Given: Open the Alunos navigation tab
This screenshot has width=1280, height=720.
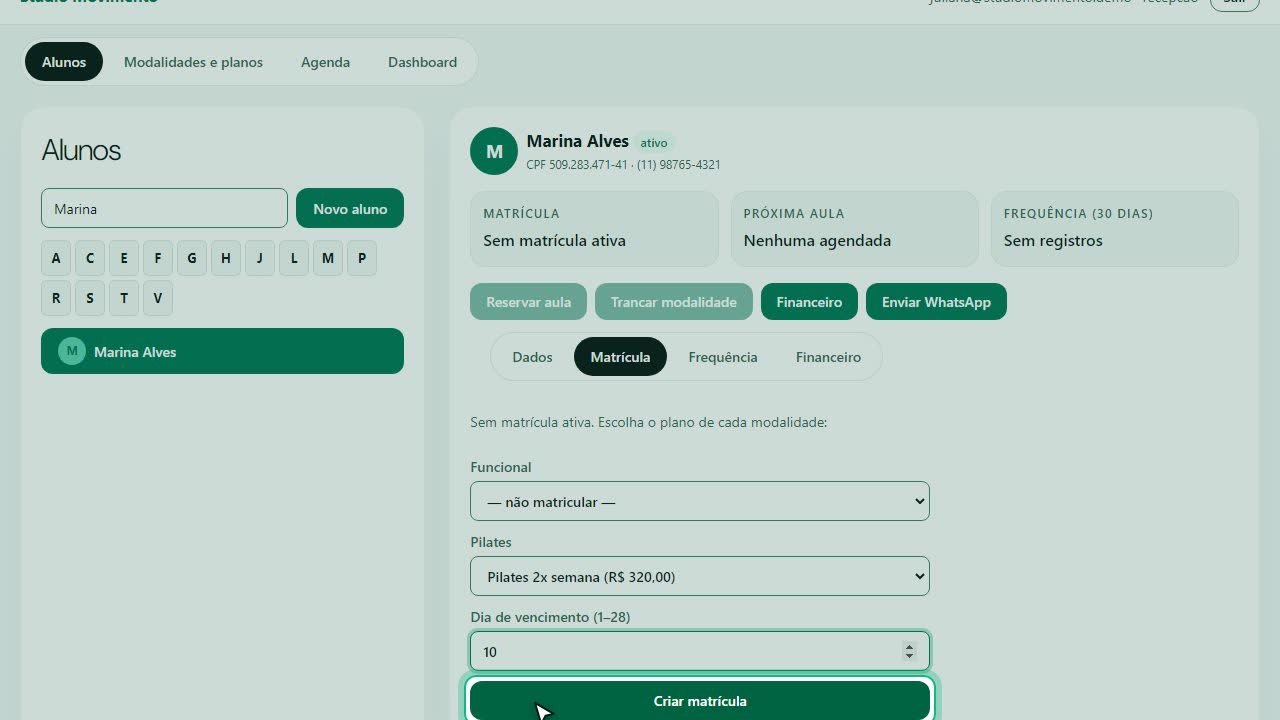Looking at the screenshot, I should click(64, 62).
